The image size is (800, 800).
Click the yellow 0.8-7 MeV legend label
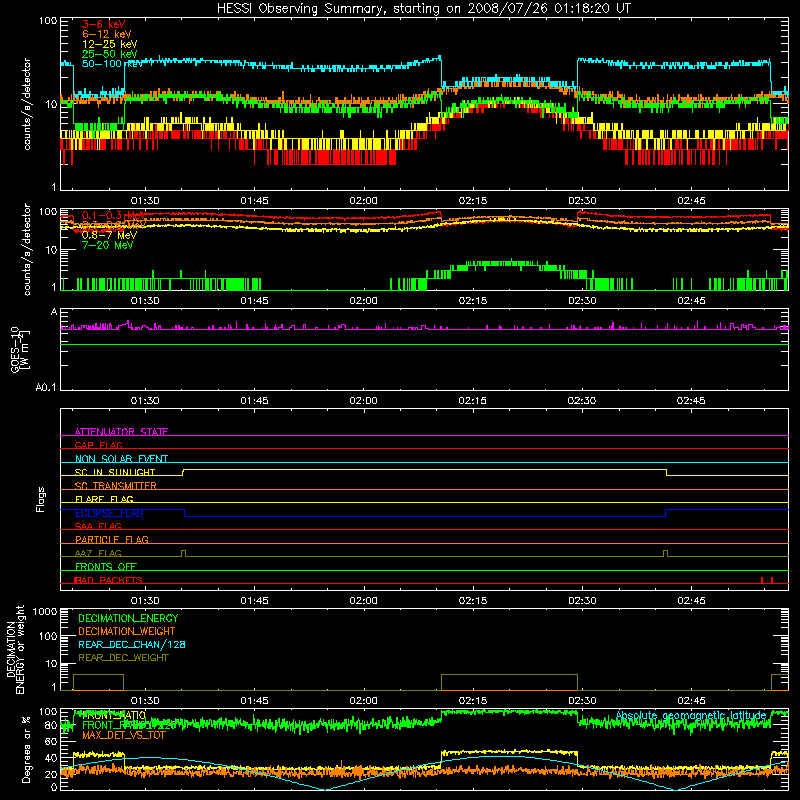109,235
